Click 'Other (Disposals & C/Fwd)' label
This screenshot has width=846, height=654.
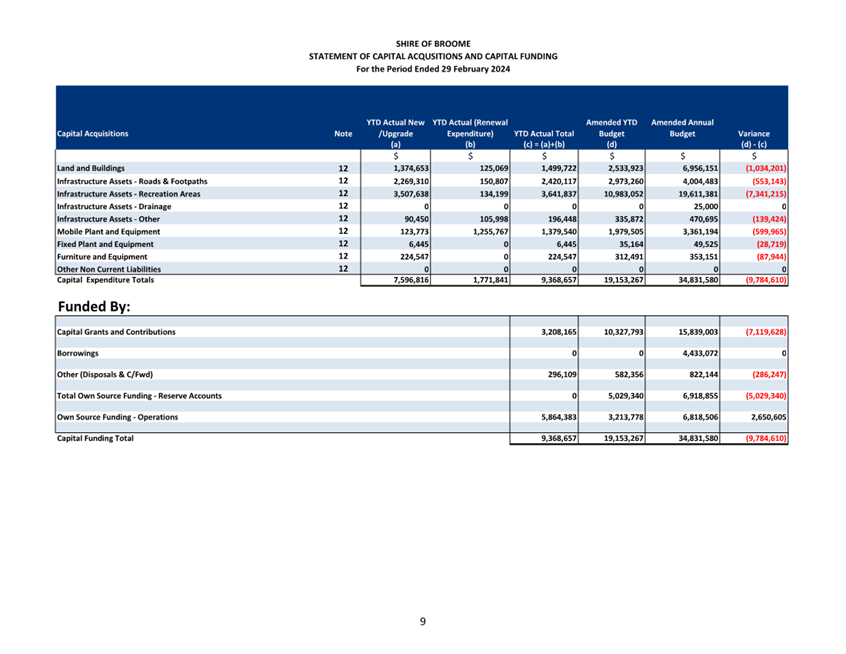point(105,374)
